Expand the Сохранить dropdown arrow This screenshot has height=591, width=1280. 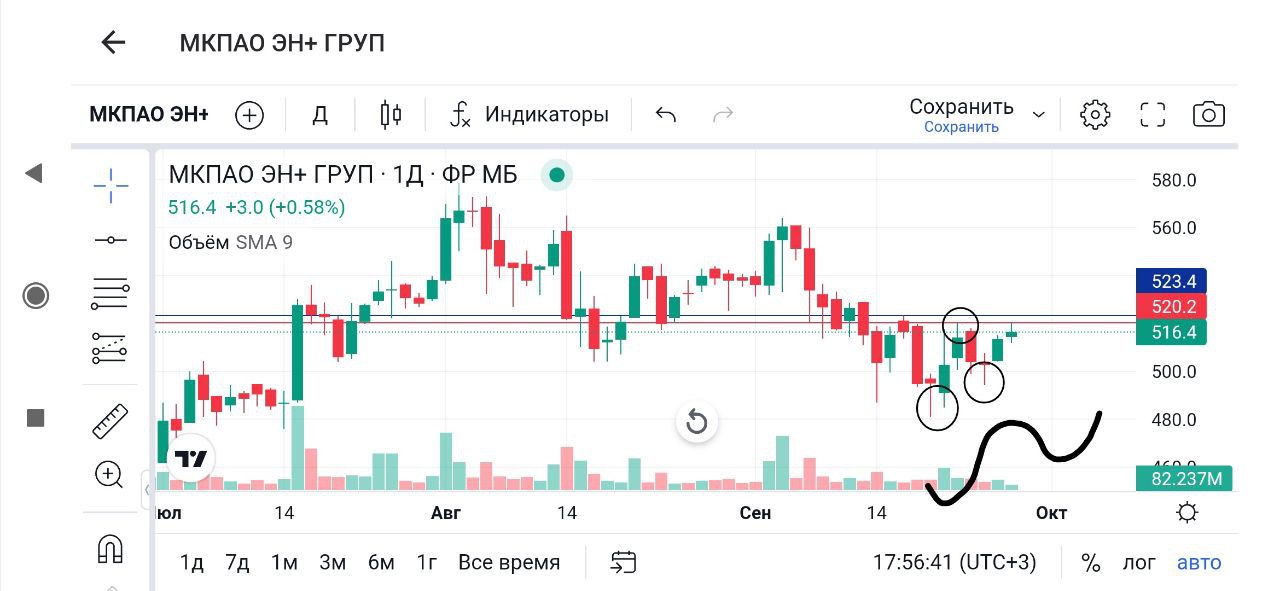(x=1039, y=115)
